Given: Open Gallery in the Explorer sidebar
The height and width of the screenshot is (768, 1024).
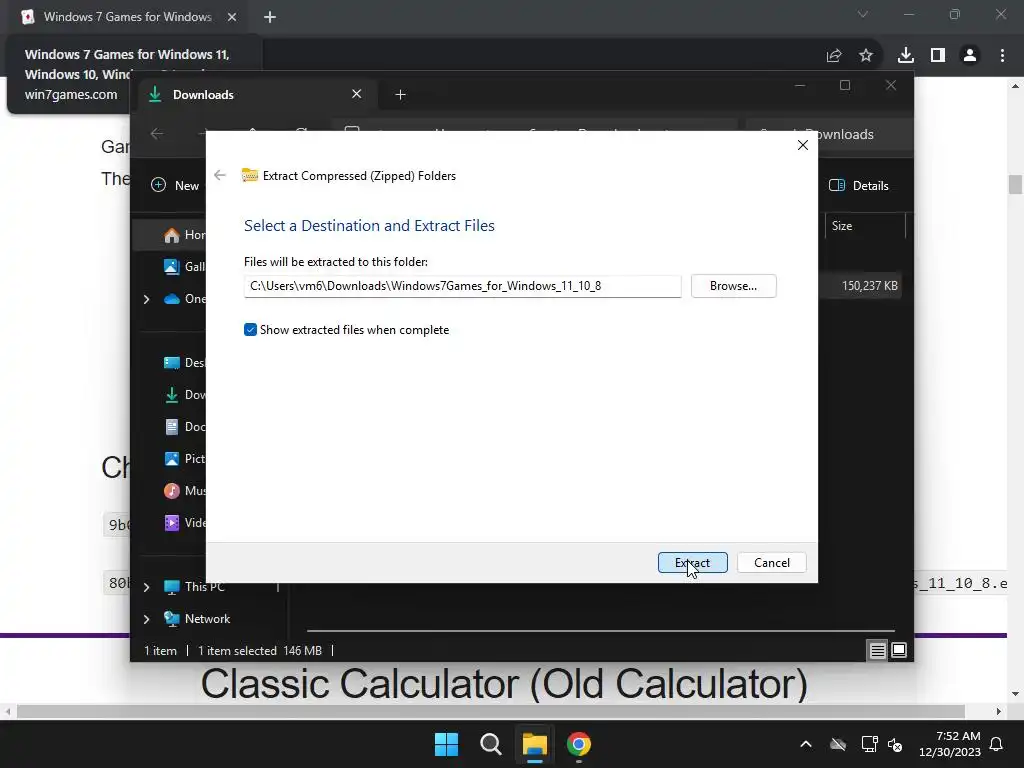Looking at the screenshot, I should [x=185, y=266].
